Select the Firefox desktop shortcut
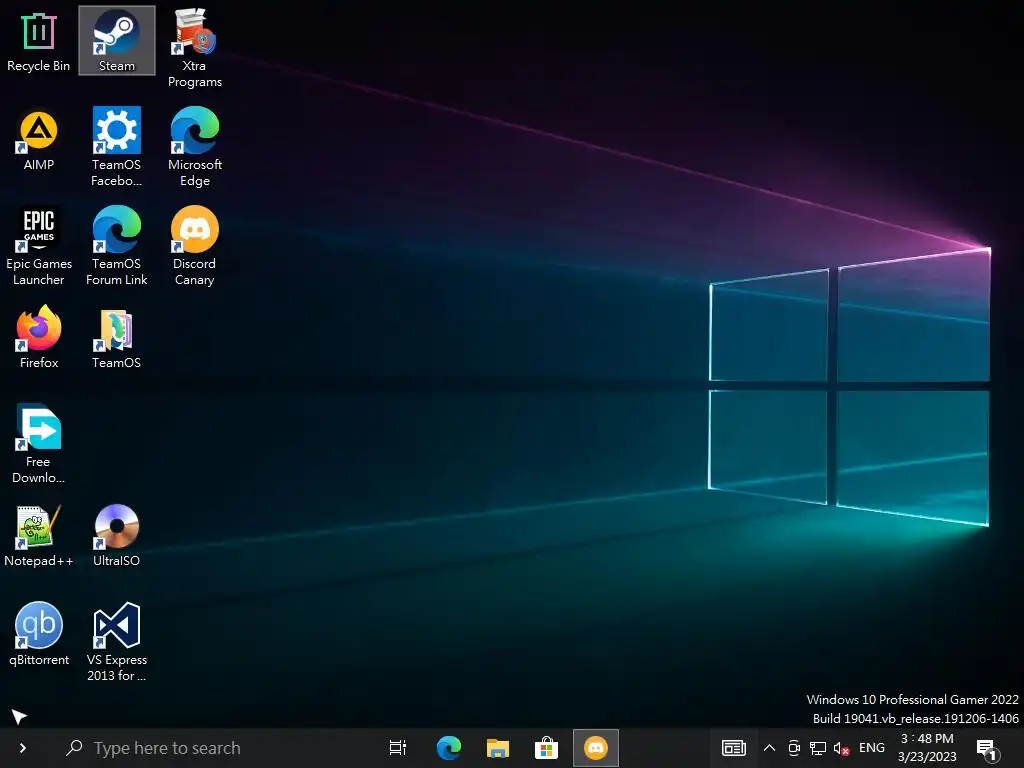The width and height of the screenshot is (1024, 768). tap(39, 338)
